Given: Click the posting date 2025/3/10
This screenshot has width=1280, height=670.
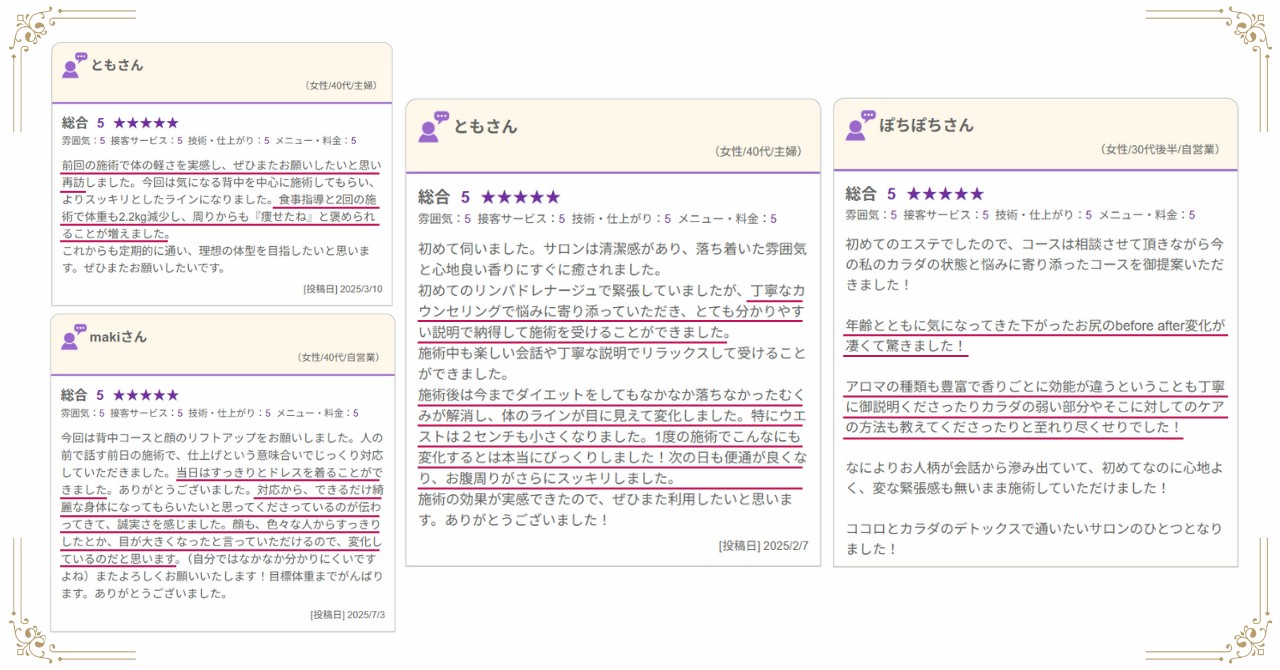Looking at the screenshot, I should [343, 290].
